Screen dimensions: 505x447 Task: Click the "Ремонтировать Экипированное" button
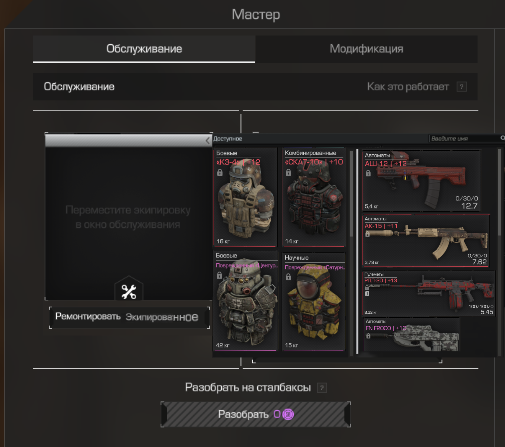coord(130,317)
